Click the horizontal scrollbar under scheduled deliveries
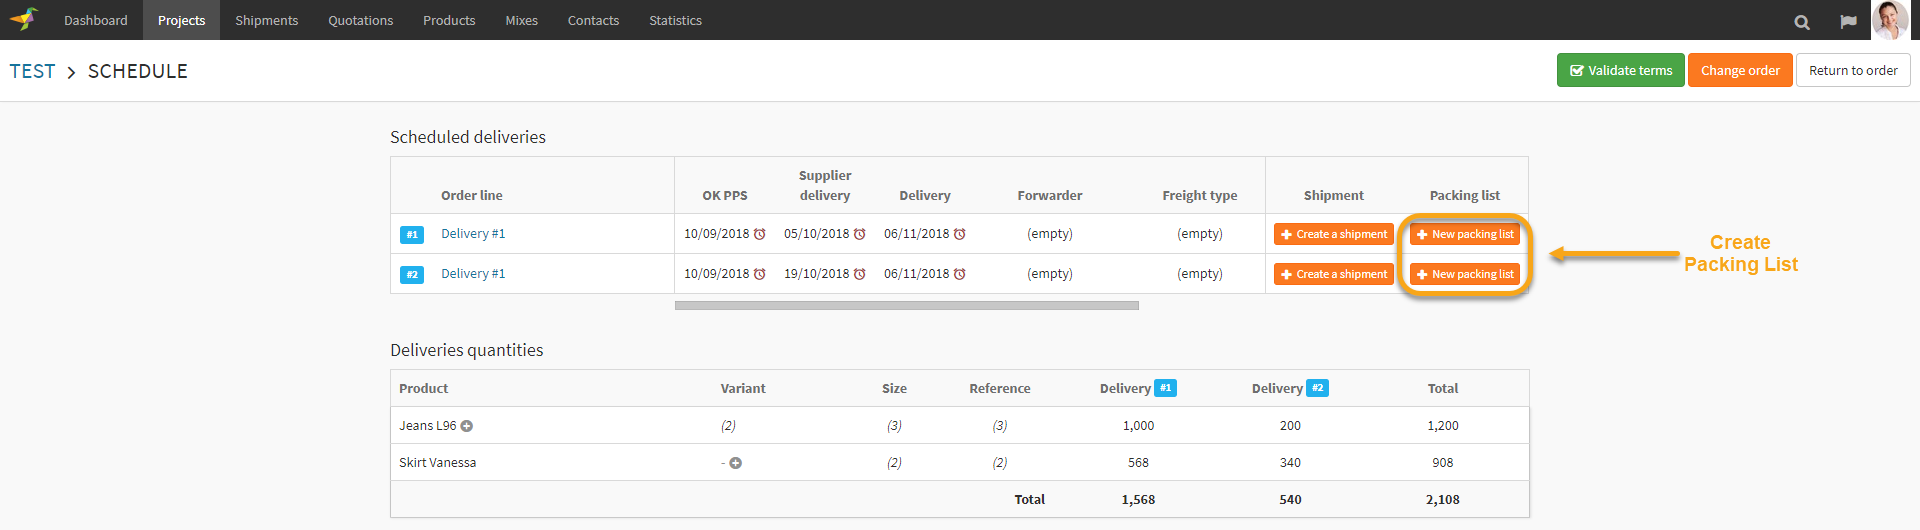The width and height of the screenshot is (1920, 530). [x=906, y=306]
